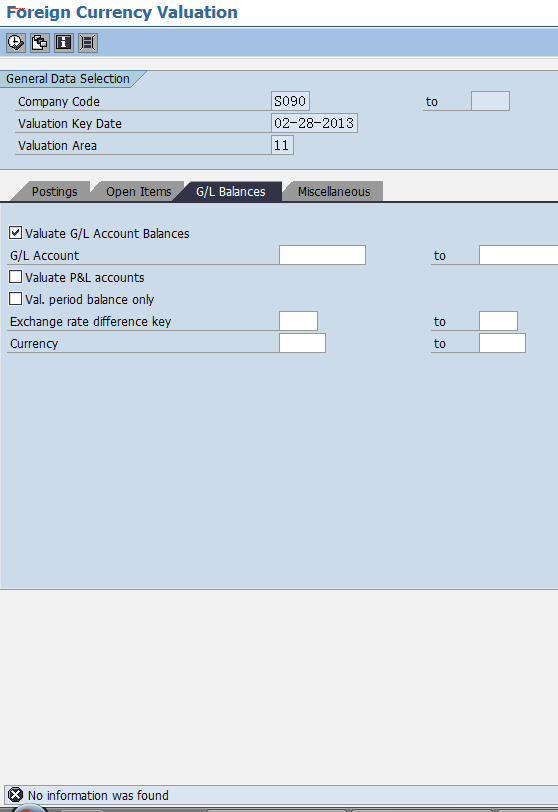Open the Open Items tab
558x812 pixels.
click(x=138, y=192)
